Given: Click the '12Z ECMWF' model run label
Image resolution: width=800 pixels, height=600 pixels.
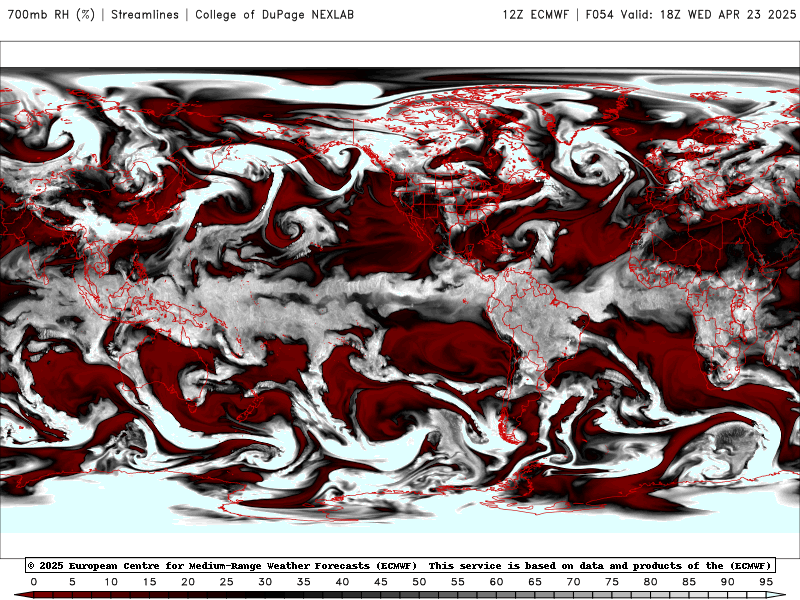Looking at the screenshot, I should click(x=535, y=15).
